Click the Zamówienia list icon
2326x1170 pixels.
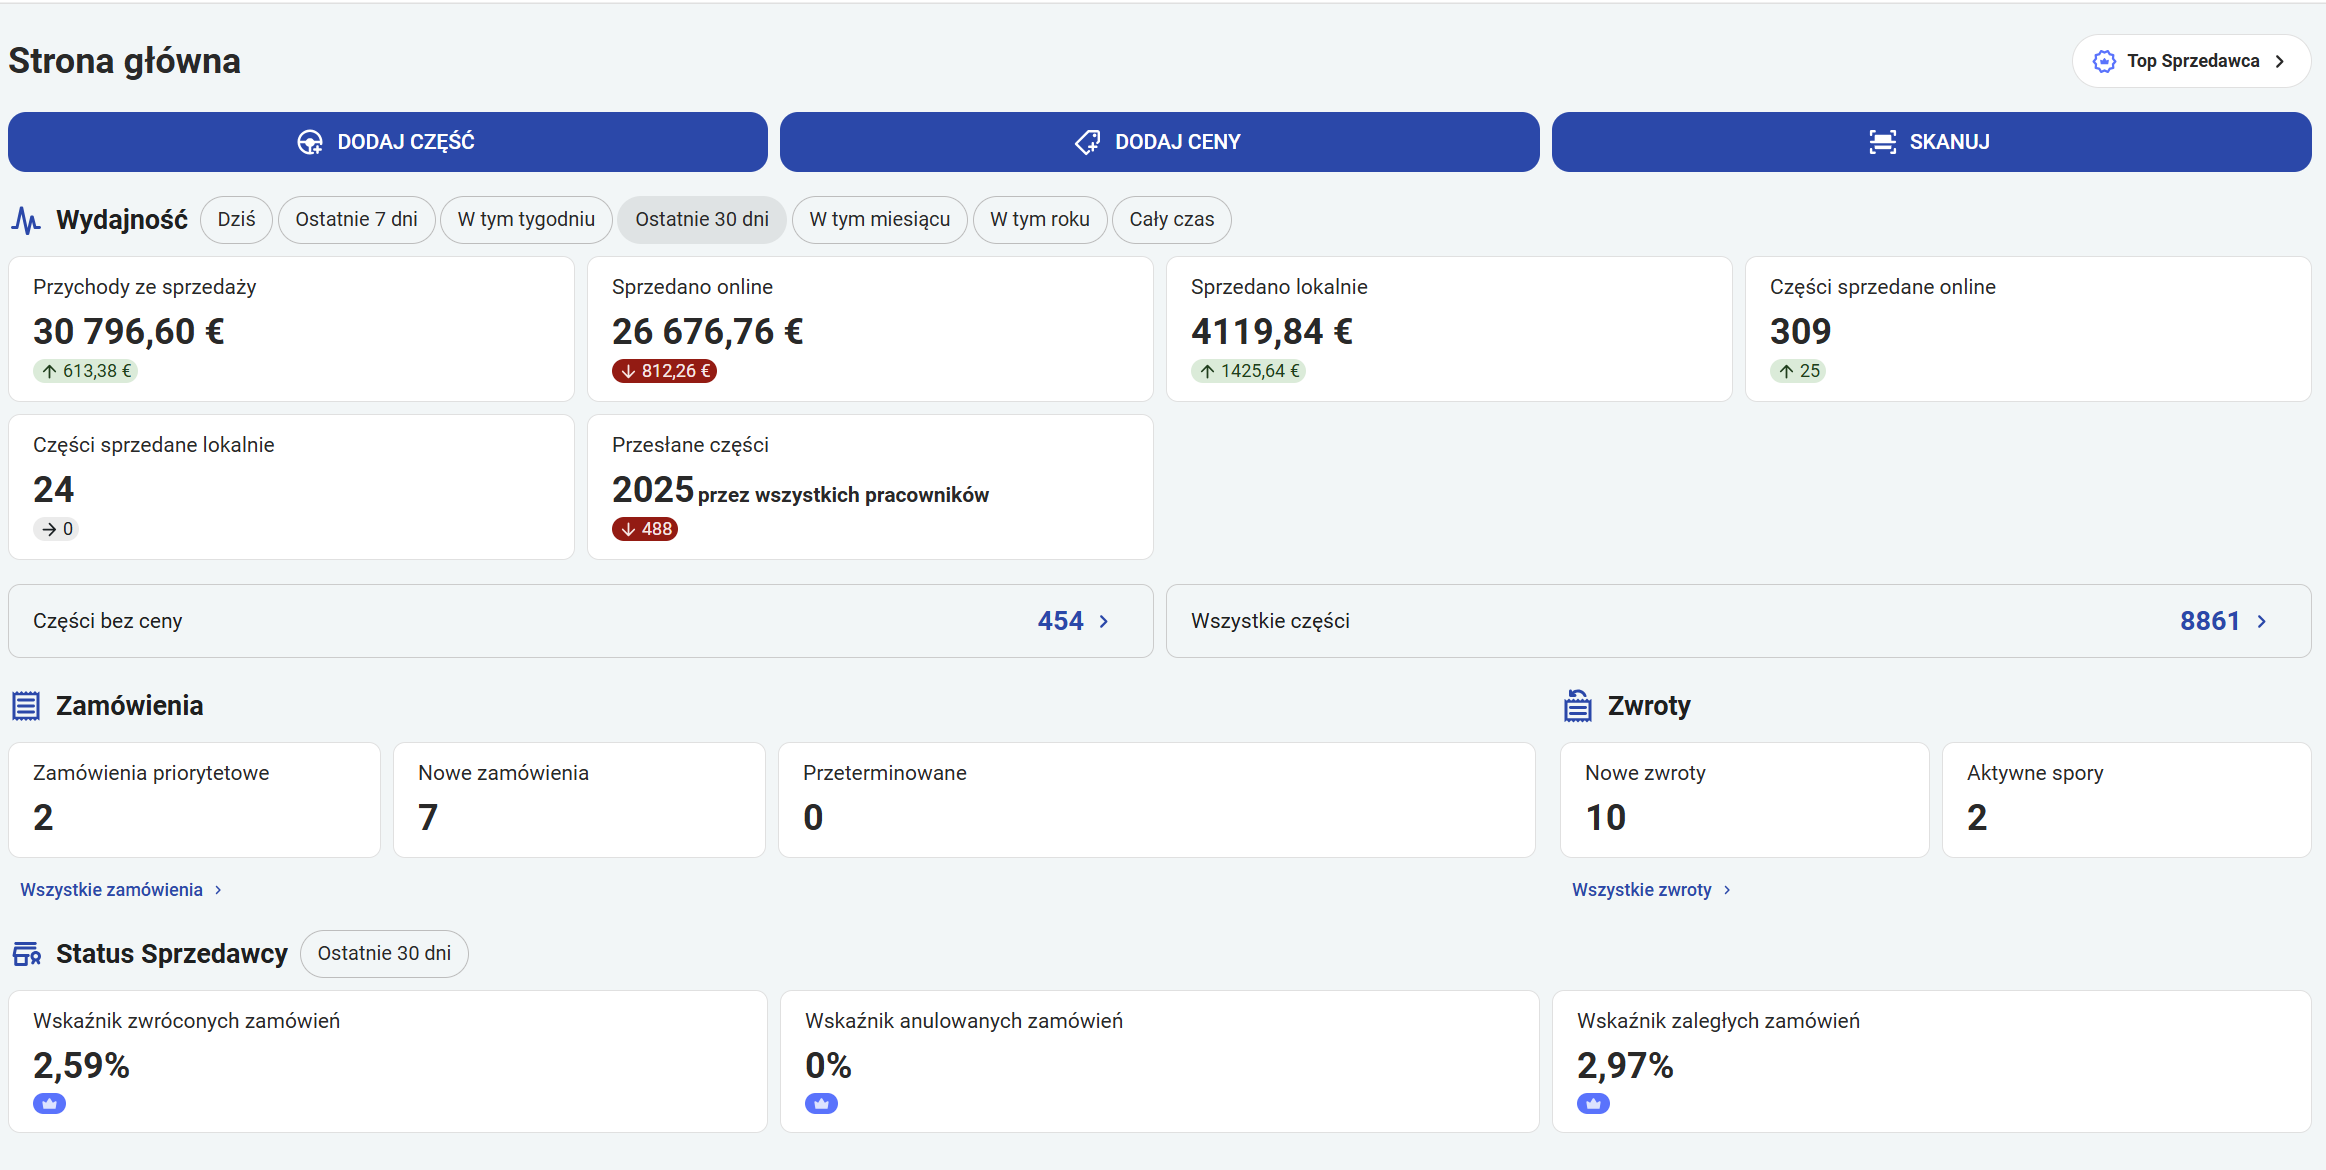coord(26,706)
